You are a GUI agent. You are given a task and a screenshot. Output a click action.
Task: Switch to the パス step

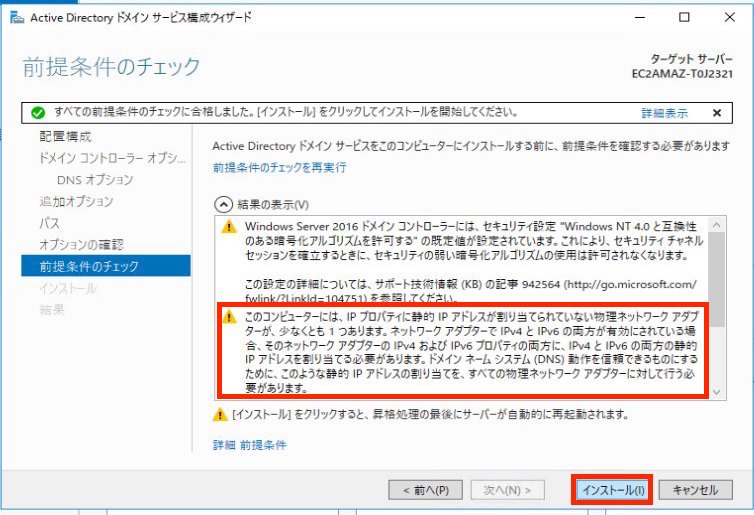click(50, 223)
